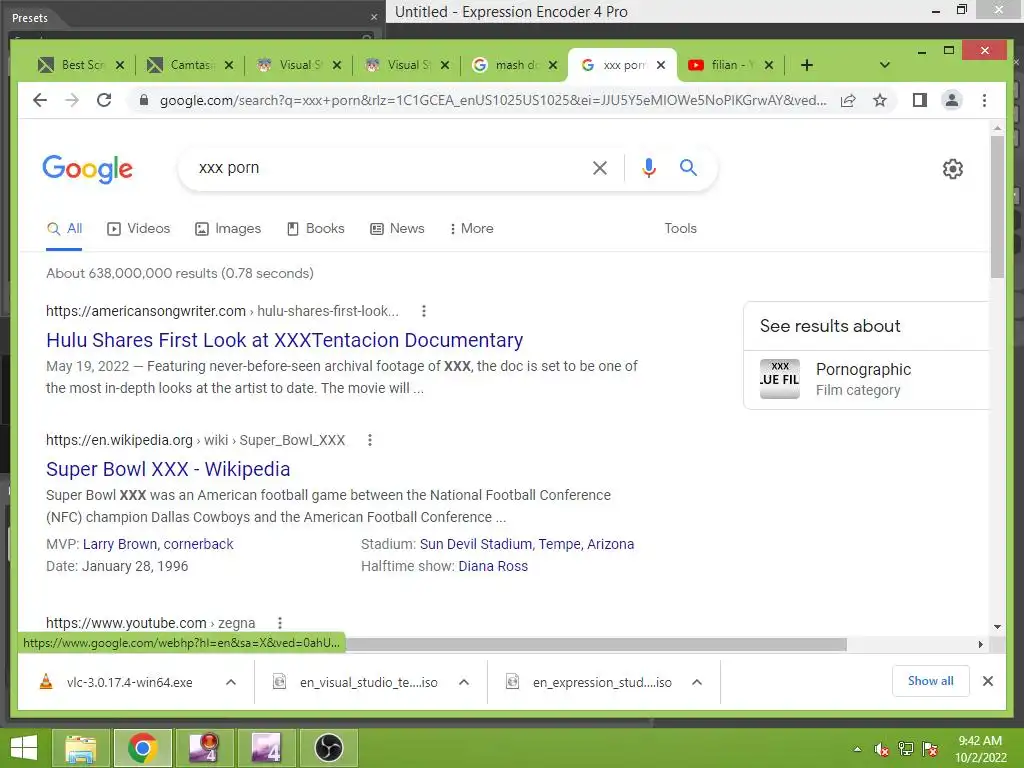Select the Videos search filter

point(138,229)
